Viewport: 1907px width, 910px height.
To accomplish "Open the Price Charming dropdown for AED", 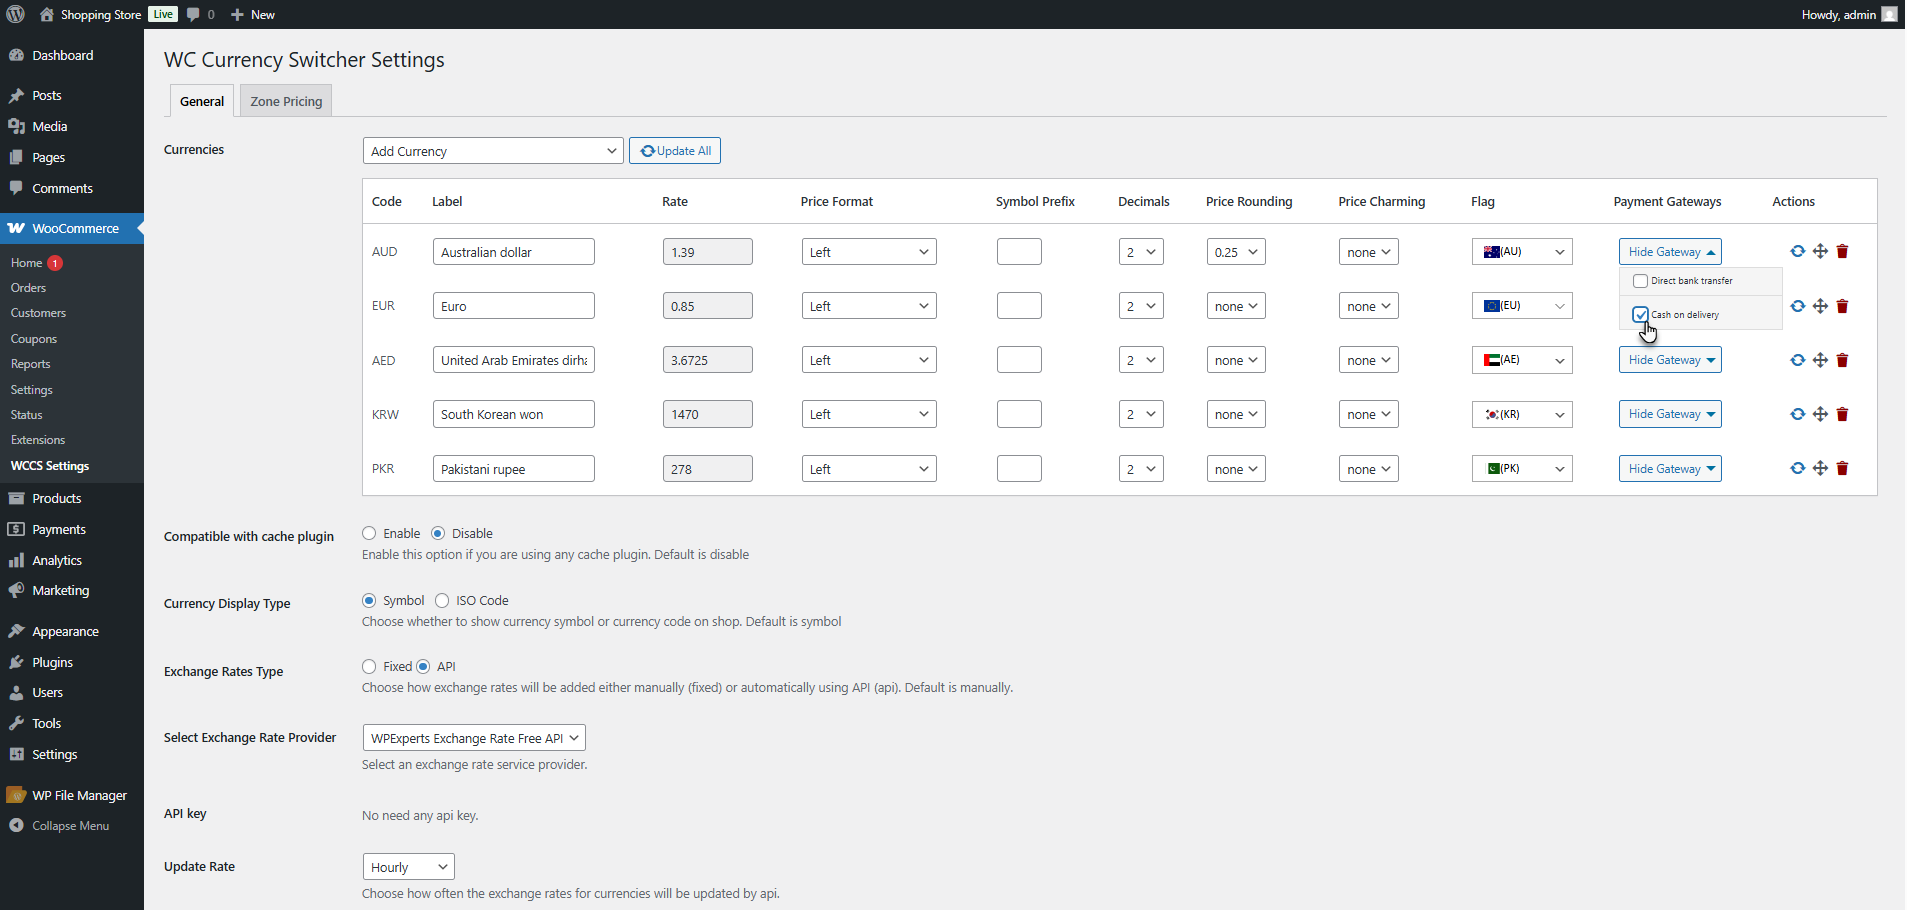I will 1369,360.
